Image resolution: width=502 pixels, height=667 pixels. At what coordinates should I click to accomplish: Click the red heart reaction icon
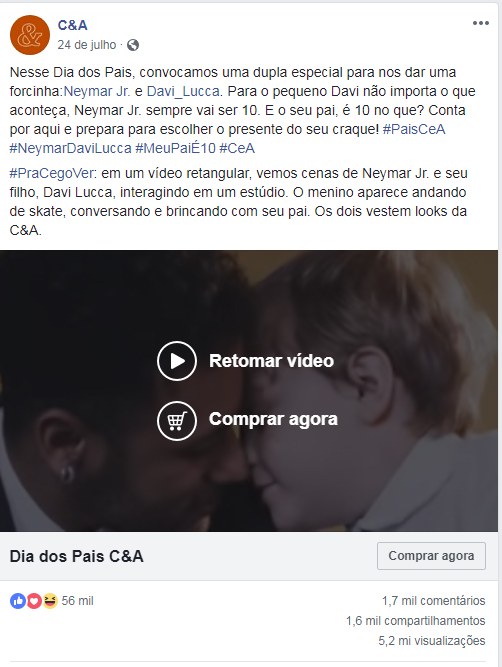(x=34, y=601)
